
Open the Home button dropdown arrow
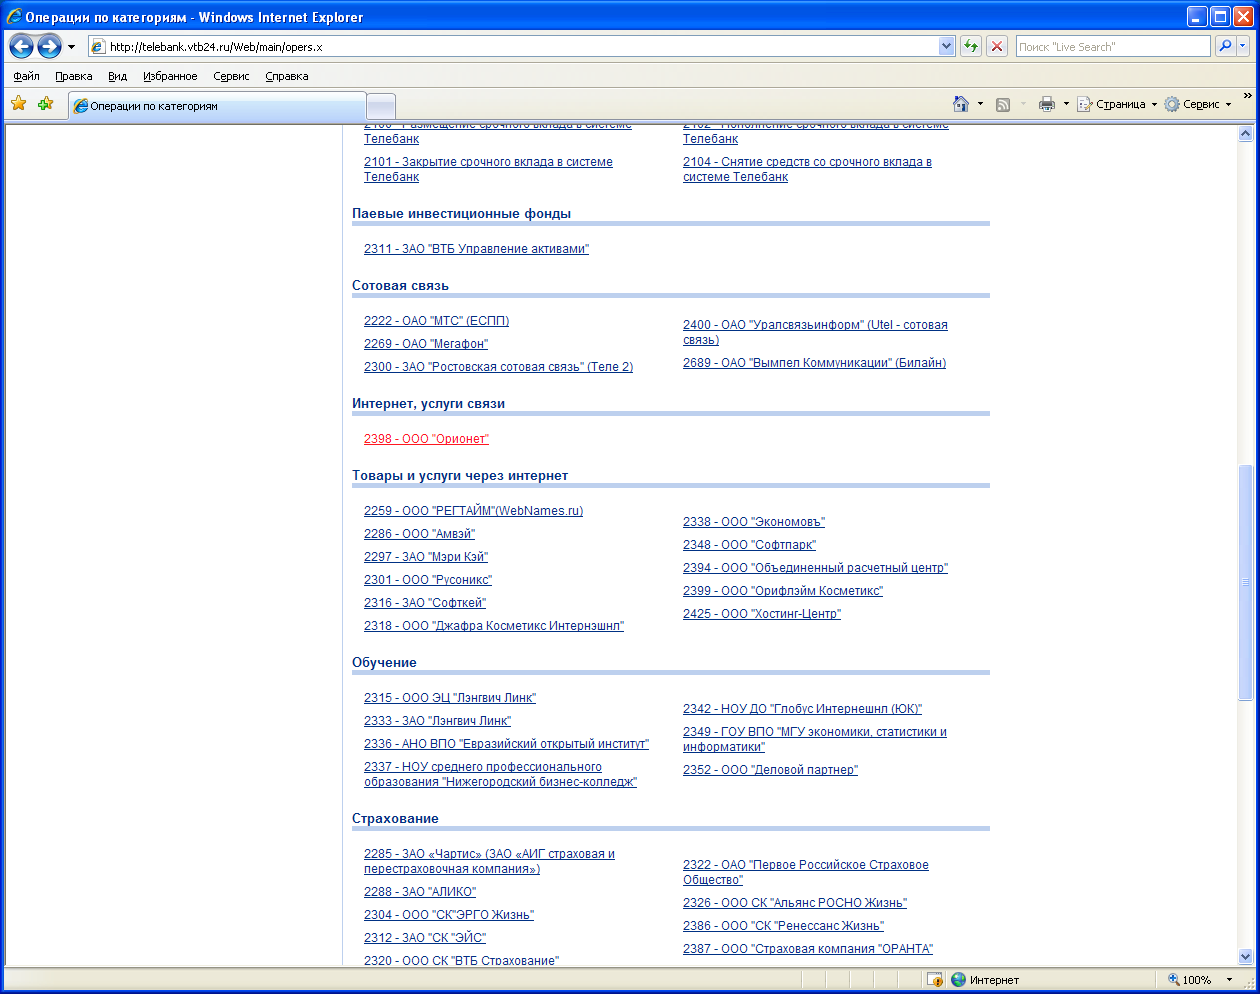980,104
